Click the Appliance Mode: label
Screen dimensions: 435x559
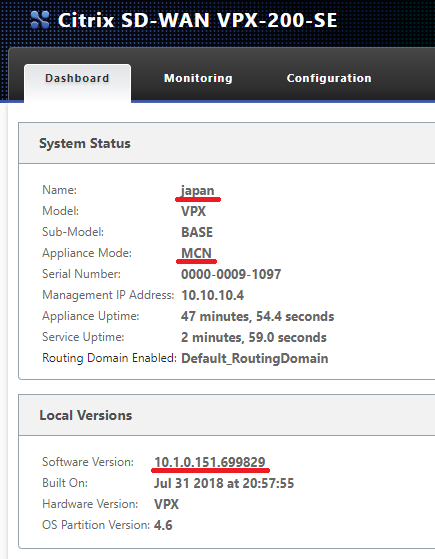(x=87, y=253)
